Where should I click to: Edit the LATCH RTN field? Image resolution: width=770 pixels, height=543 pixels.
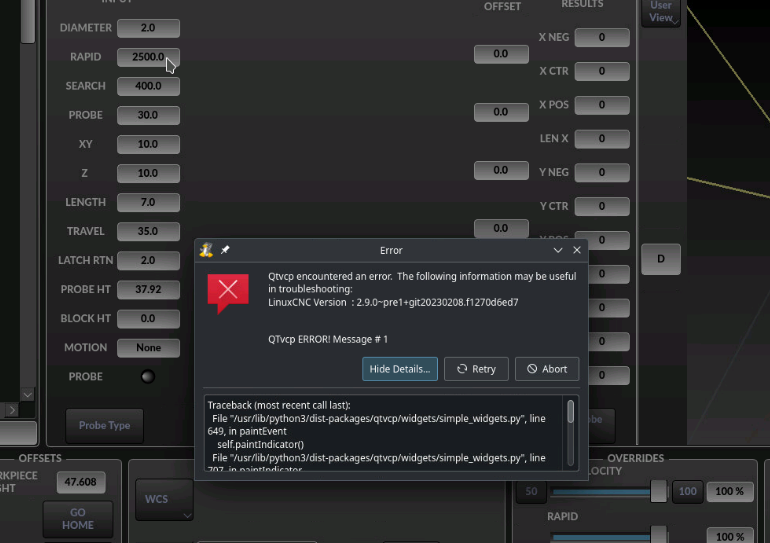click(148, 260)
